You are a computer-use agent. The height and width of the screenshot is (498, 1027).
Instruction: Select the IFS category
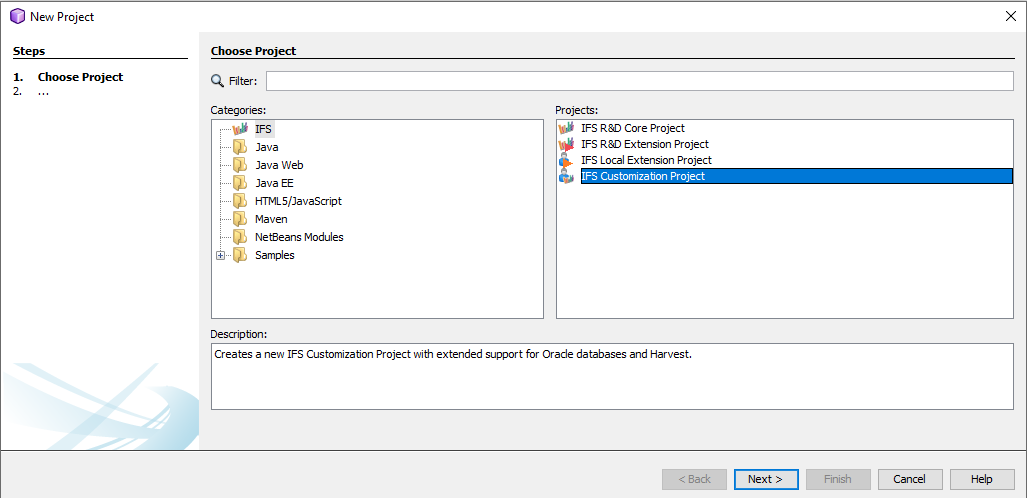point(263,129)
